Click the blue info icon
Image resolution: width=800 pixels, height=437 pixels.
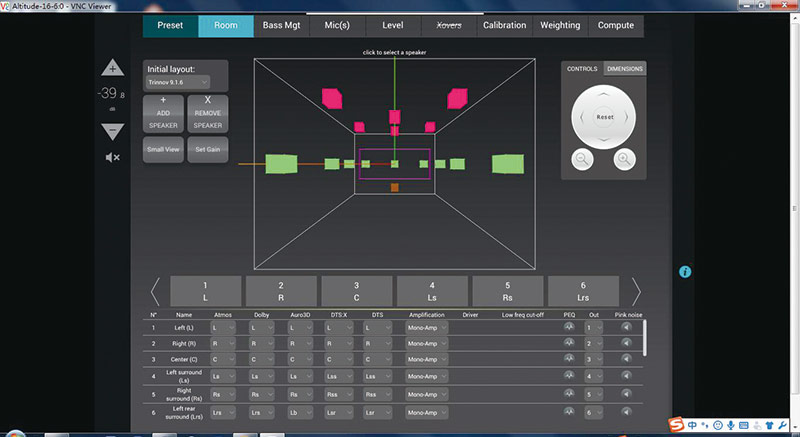pyautogui.click(x=685, y=272)
